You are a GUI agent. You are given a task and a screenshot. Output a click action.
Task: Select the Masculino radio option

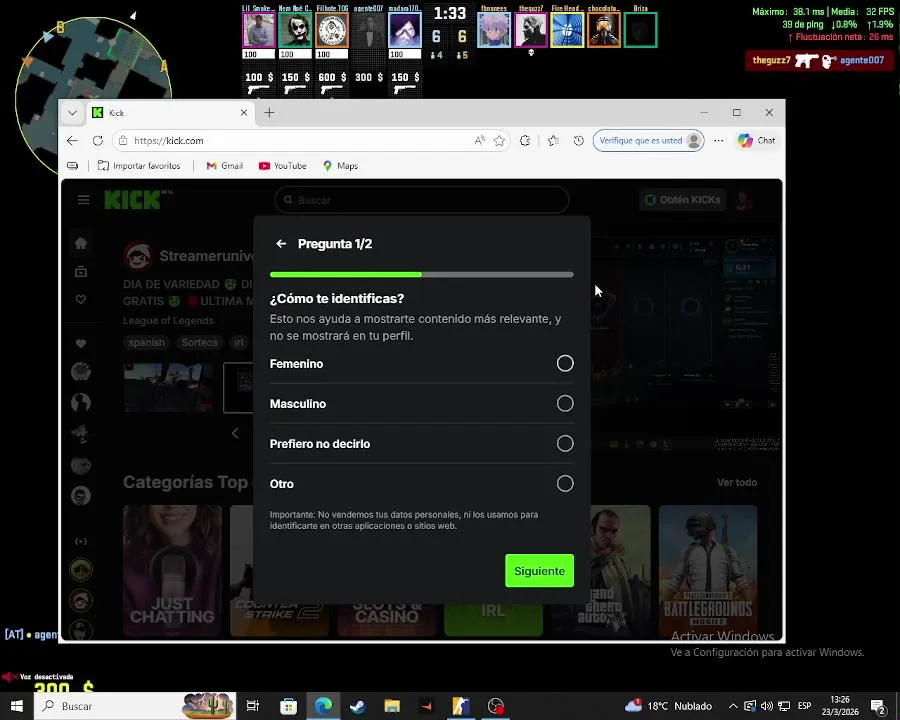click(x=565, y=404)
